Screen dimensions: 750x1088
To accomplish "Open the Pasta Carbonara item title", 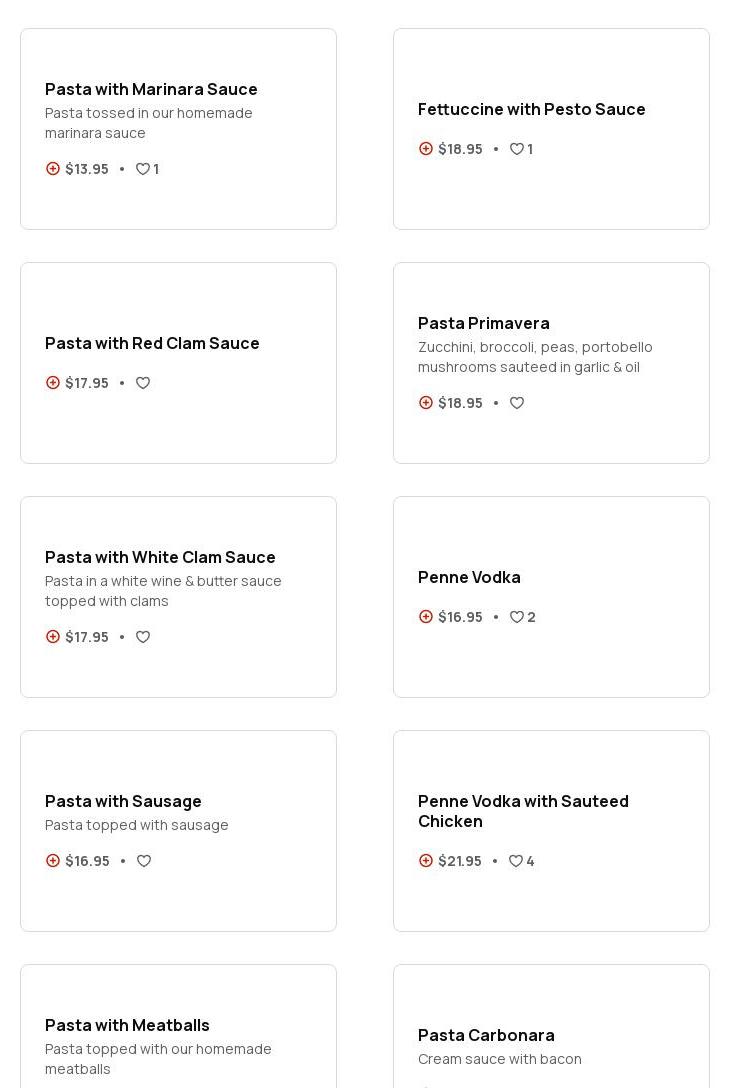I will coord(486,1035).
